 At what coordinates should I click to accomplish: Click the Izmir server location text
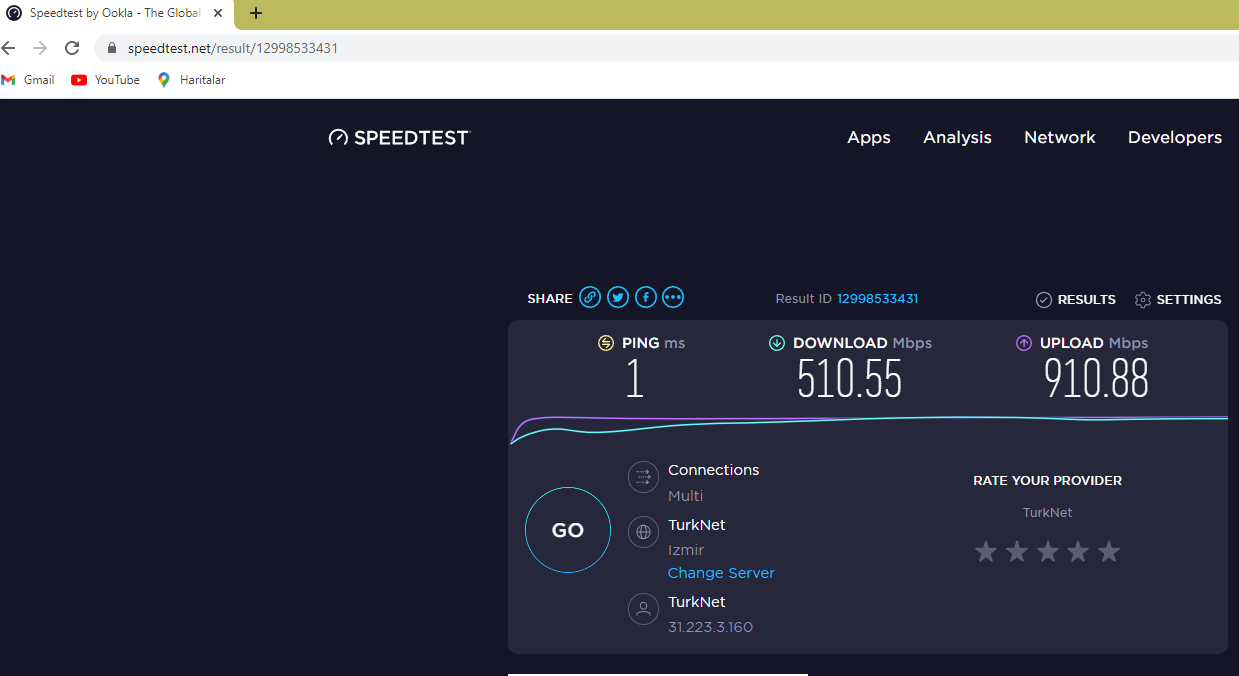pyautogui.click(x=686, y=550)
